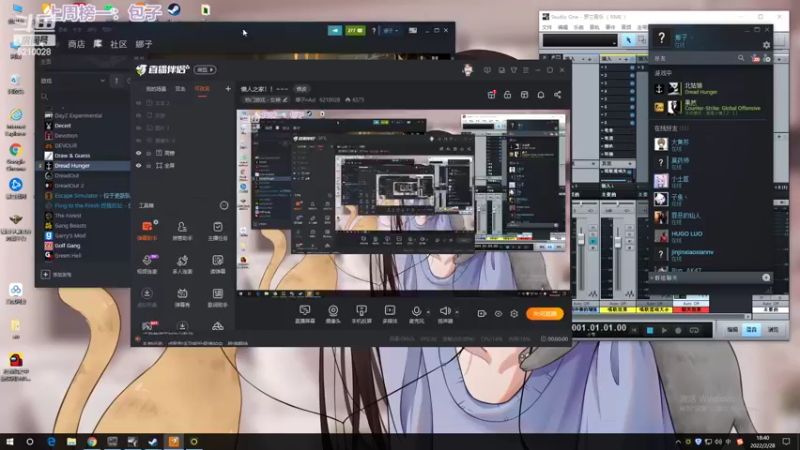
Task: Open the Steam 社区 tab
Action: (118, 44)
